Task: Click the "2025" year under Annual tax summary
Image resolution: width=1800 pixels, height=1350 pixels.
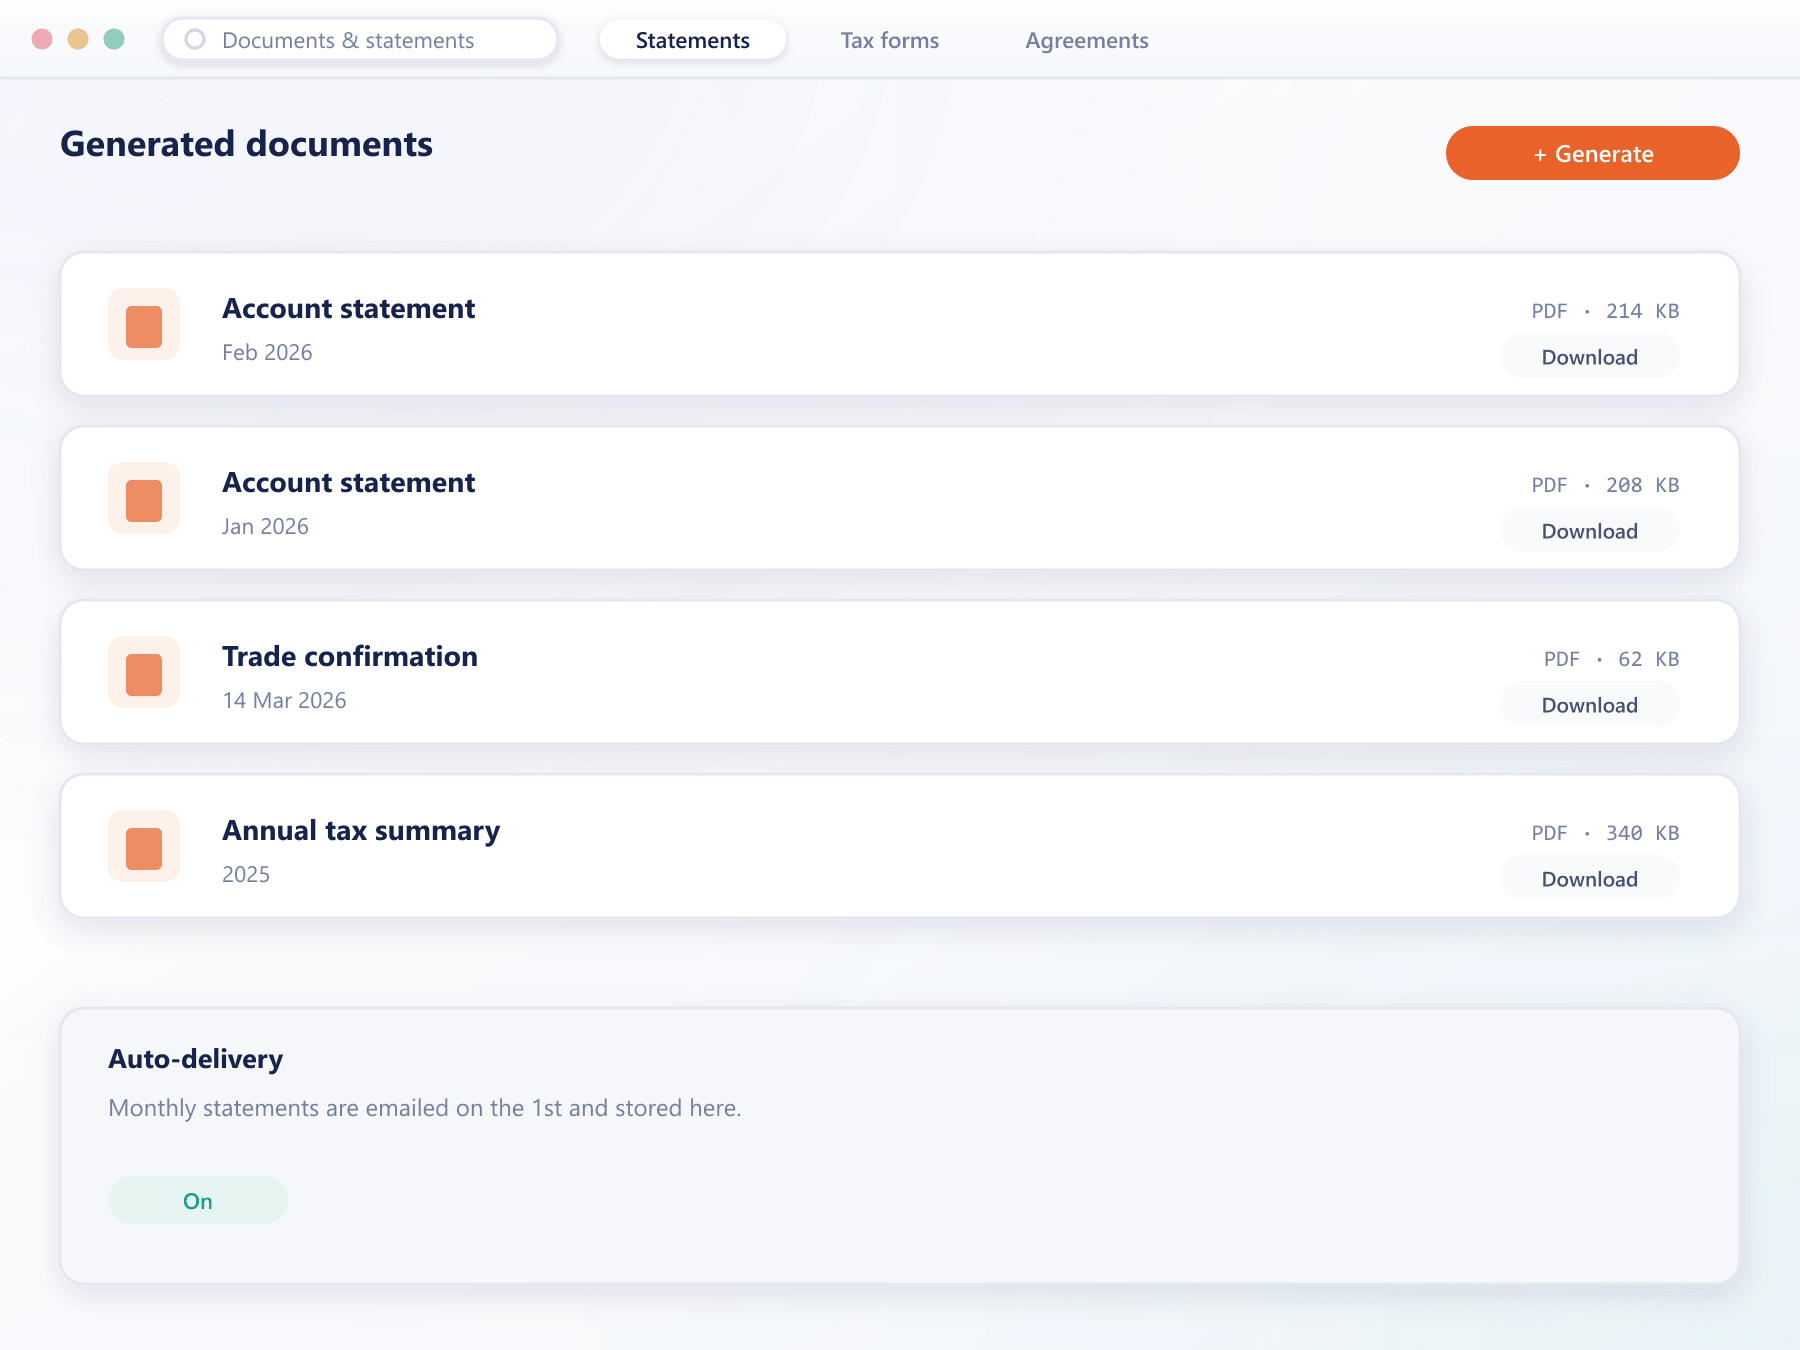Action: 246,874
